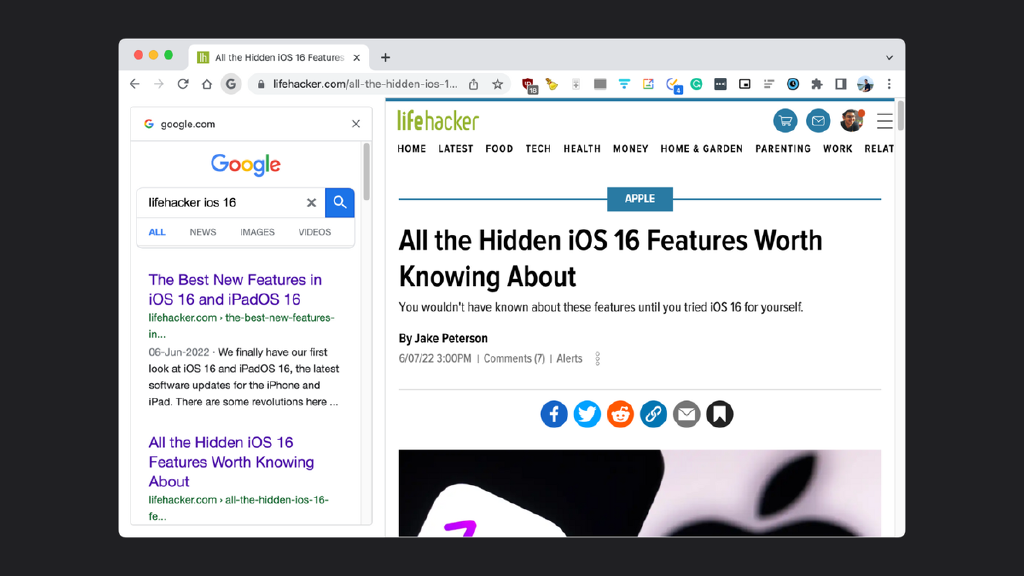Open the uBlock shield extension showing 18
This screenshot has width=1024, height=576.
pos(529,85)
